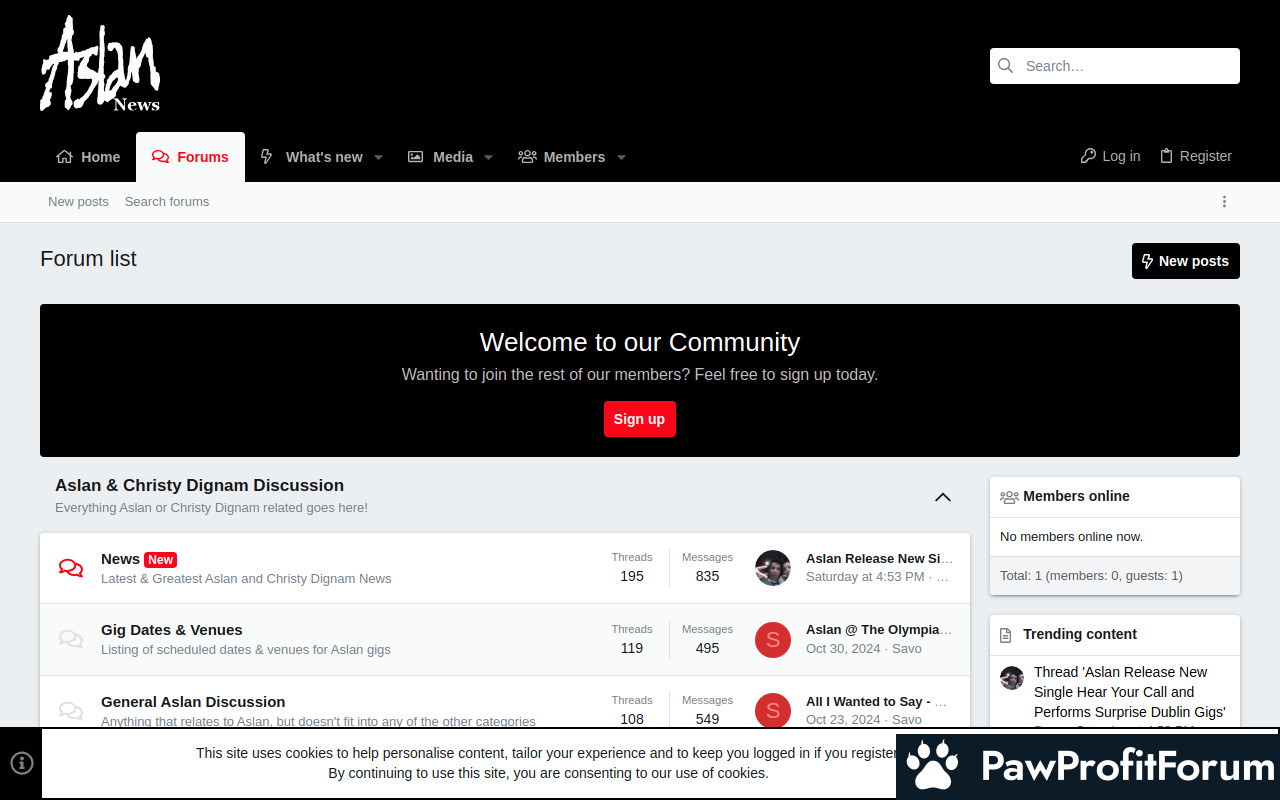Click the Trending content document icon
Screen dimensions: 1280x800
[1007, 635]
